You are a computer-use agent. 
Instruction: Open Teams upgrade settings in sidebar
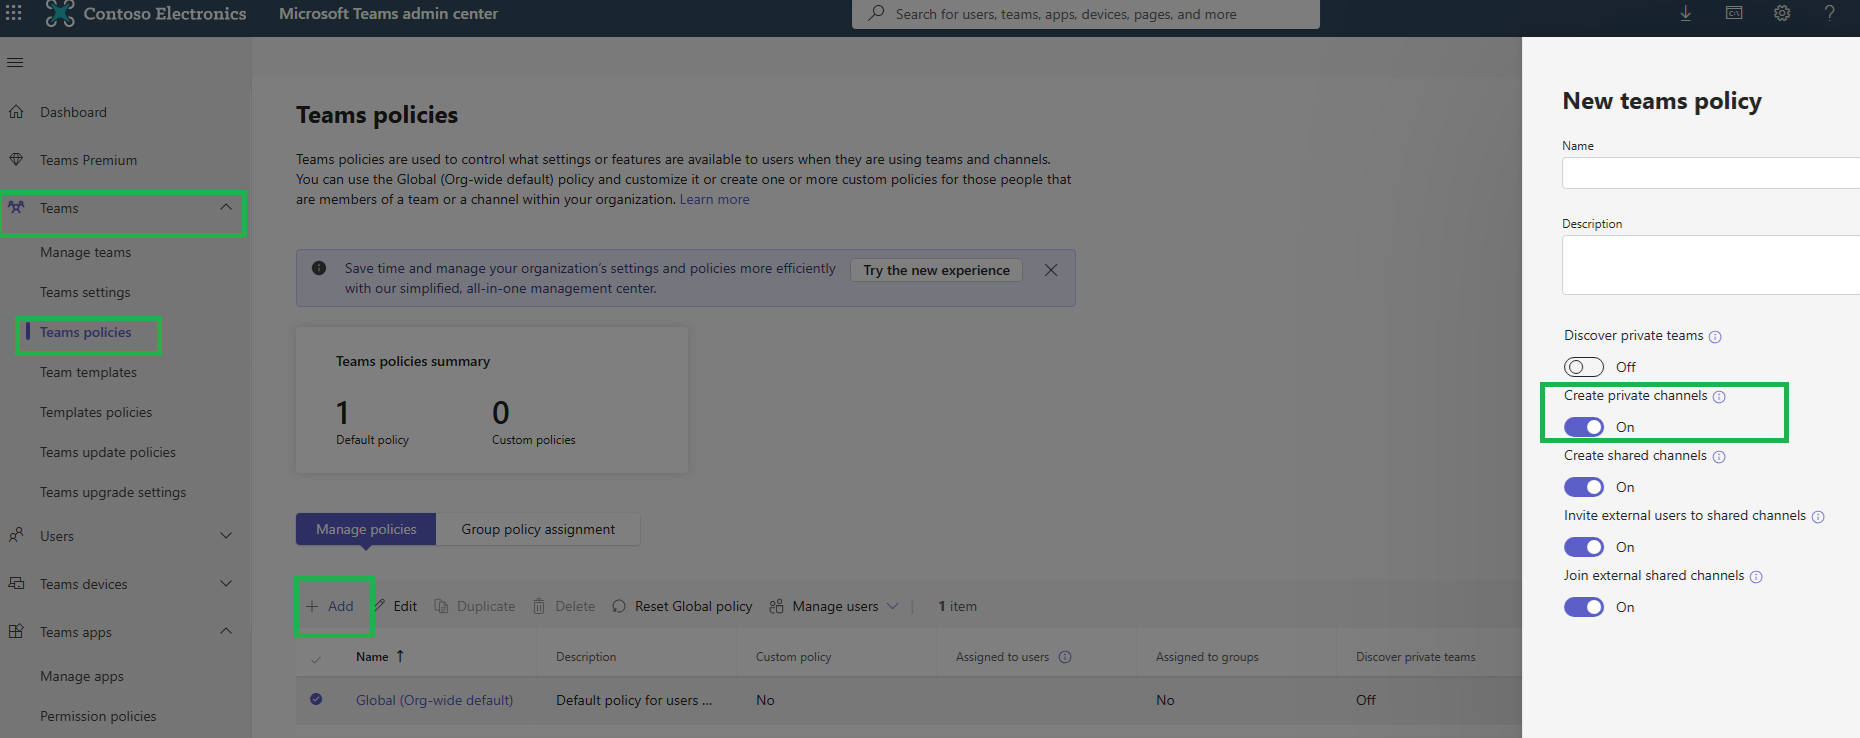point(113,492)
